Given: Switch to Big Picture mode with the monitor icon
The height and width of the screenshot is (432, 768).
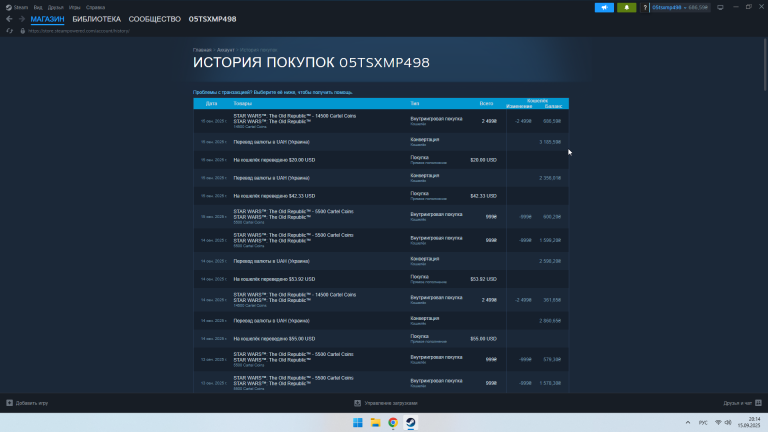Looking at the screenshot, I should coord(720,7).
